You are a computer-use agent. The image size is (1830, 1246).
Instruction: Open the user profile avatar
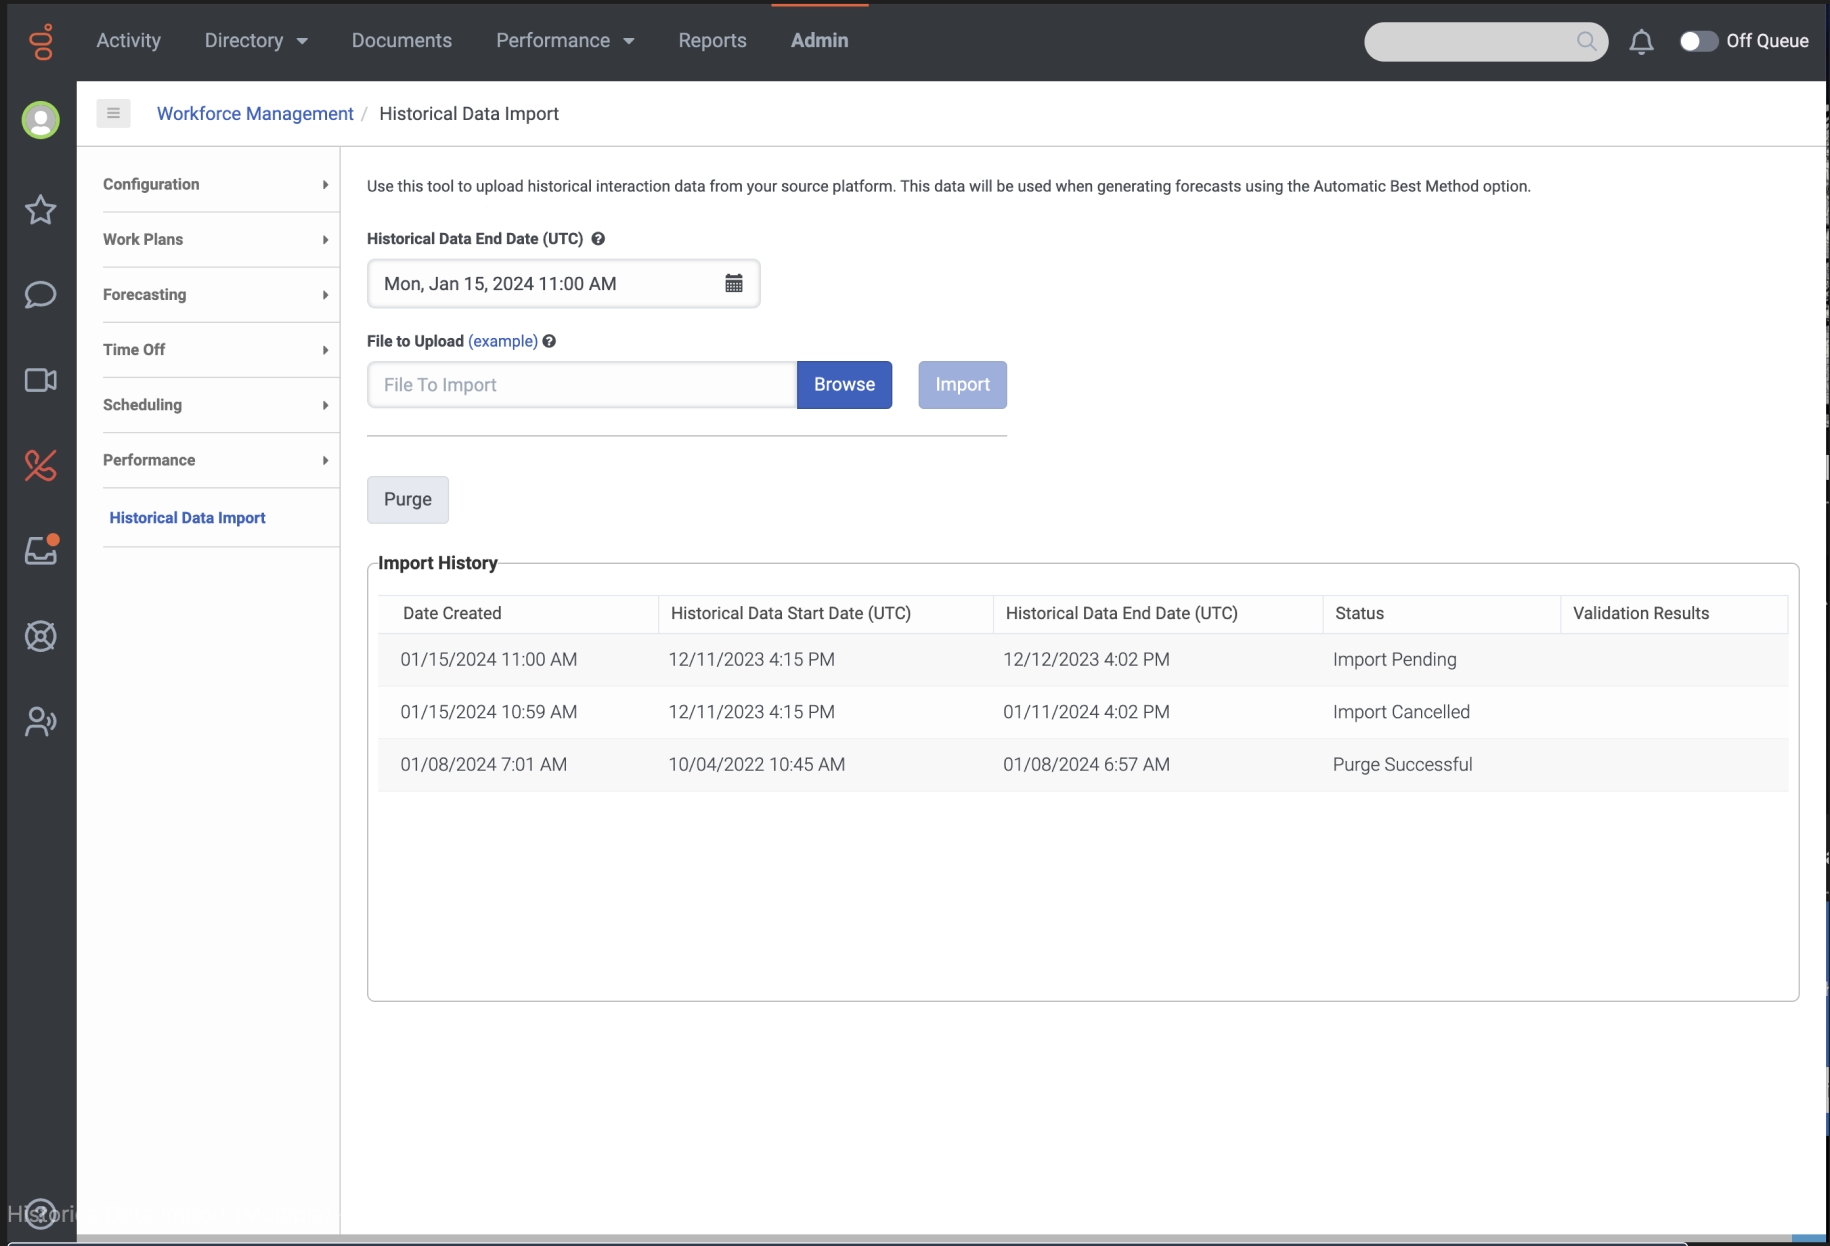41,120
